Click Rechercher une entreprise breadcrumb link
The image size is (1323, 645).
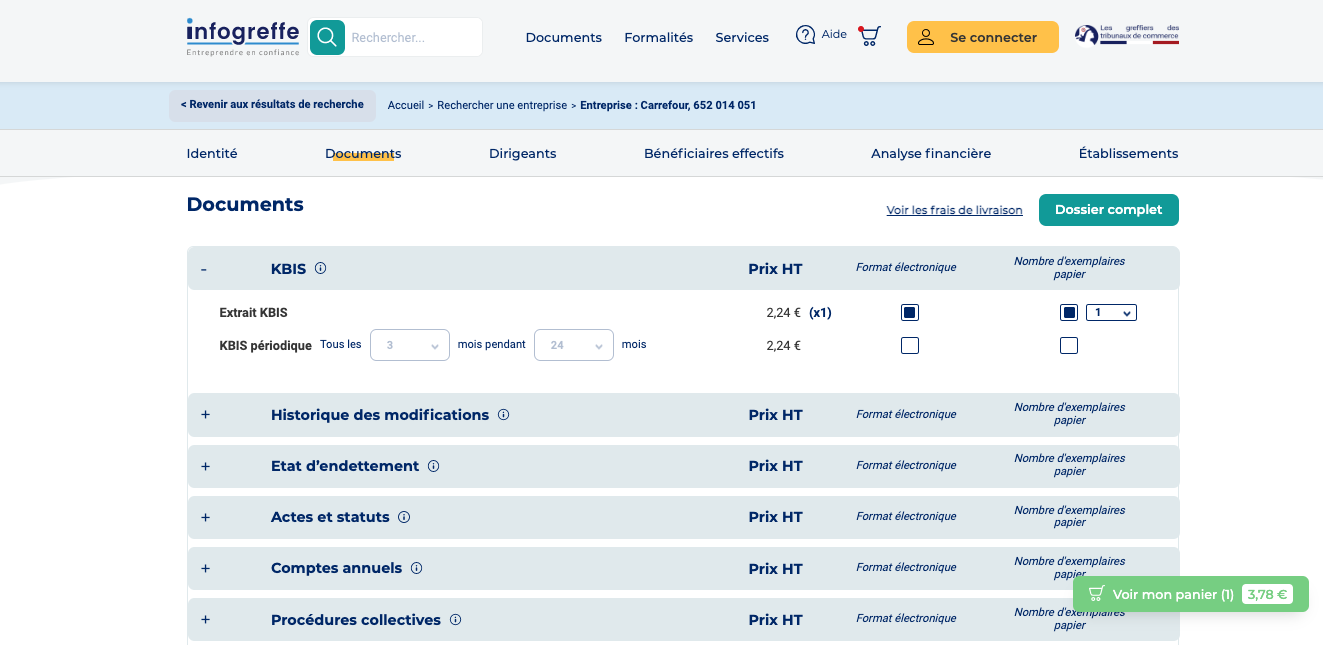(x=502, y=105)
